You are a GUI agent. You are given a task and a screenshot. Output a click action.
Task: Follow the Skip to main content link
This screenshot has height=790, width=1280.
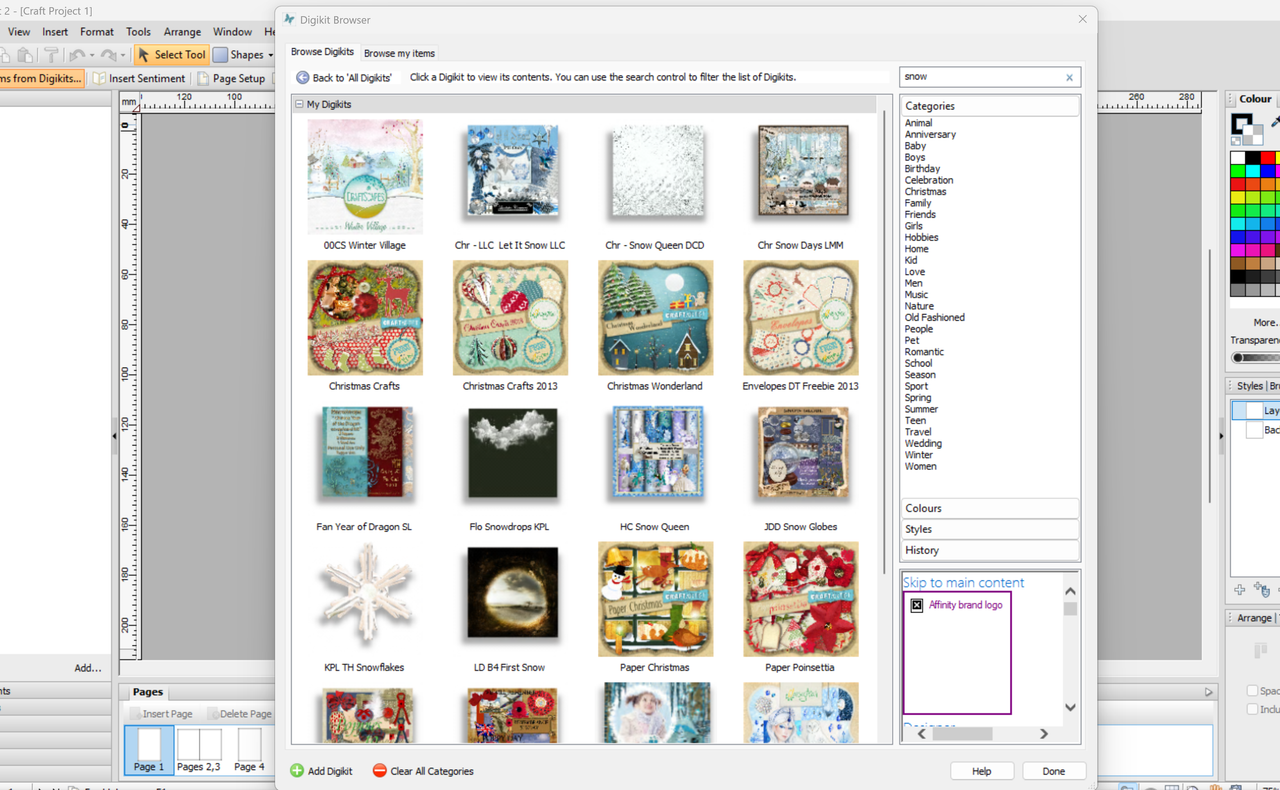click(x=963, y=583)
